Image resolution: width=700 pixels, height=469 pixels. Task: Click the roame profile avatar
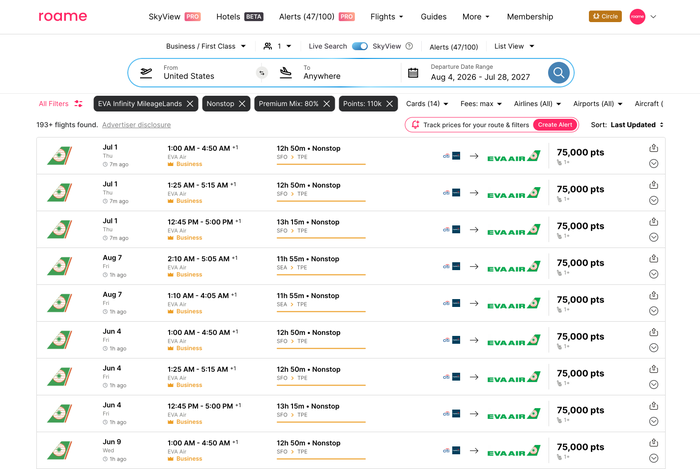pos(637,17)
